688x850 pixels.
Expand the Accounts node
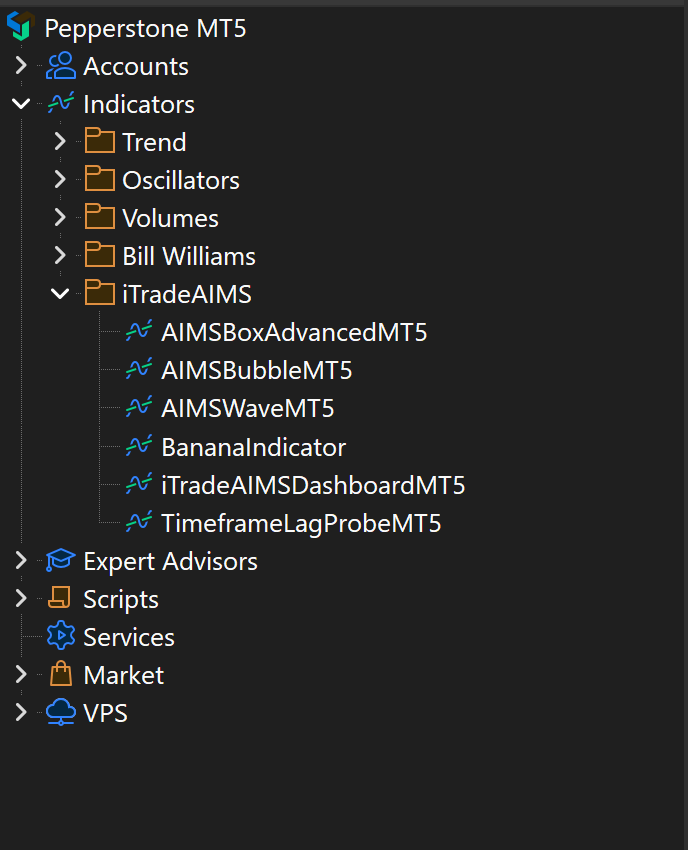(x=21, y=65)
